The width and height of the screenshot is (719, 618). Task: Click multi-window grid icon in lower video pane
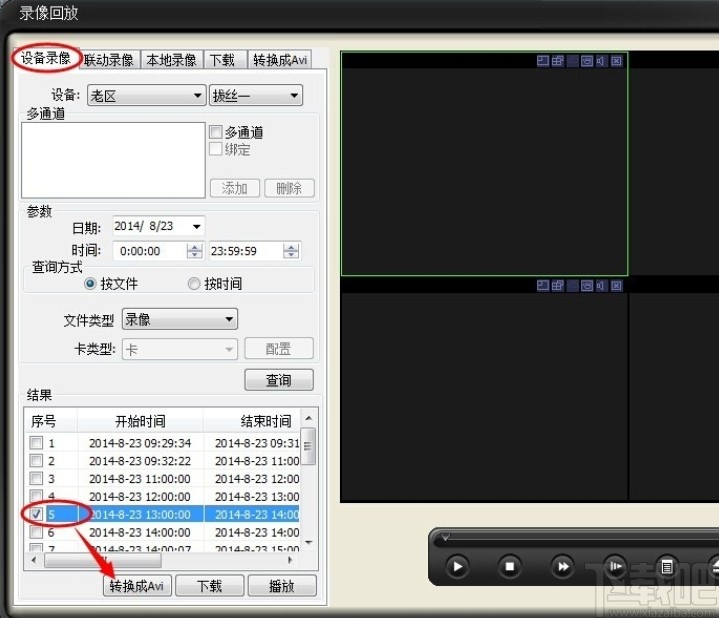558,285
